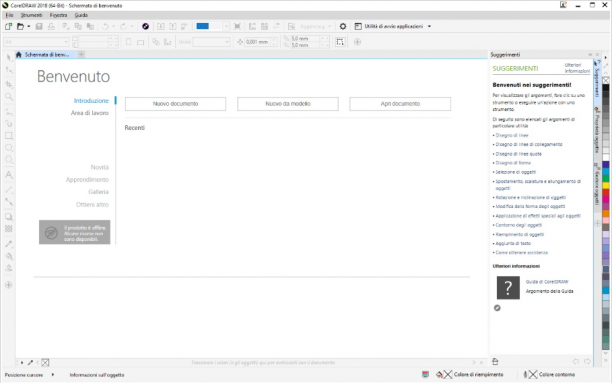
Task: Select the Zoom magnifier tool
Action: (x=9, y=96)
